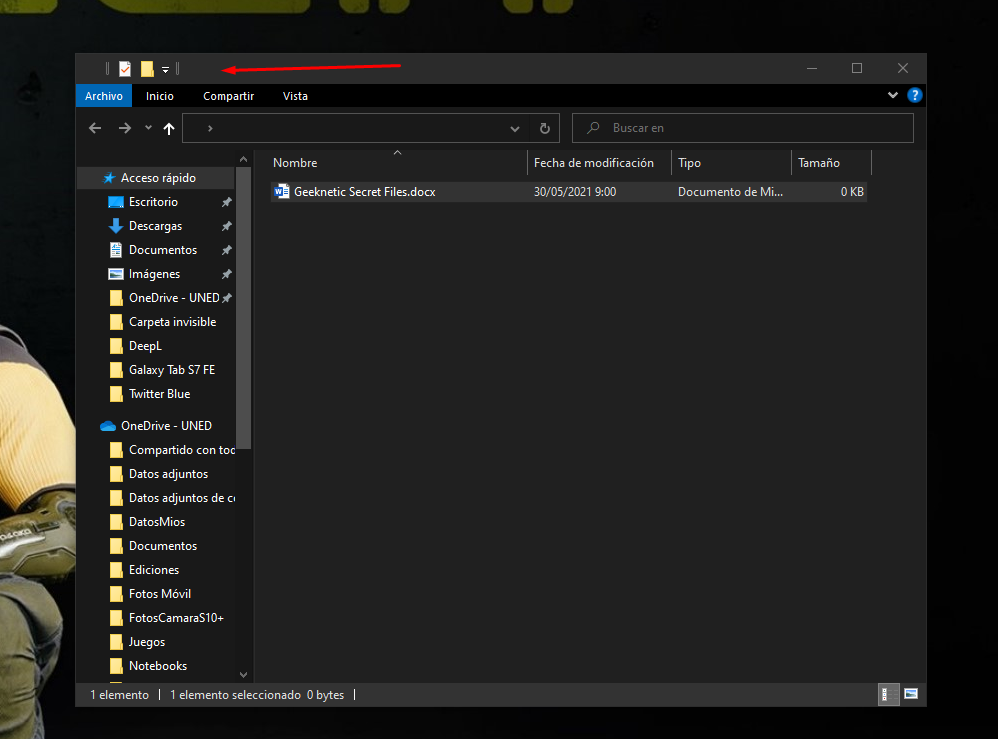The image size is (998, 739).
Task: Switch to the Compartir ribbon tab
Action: pyautogui.click(x=228, y=96)
